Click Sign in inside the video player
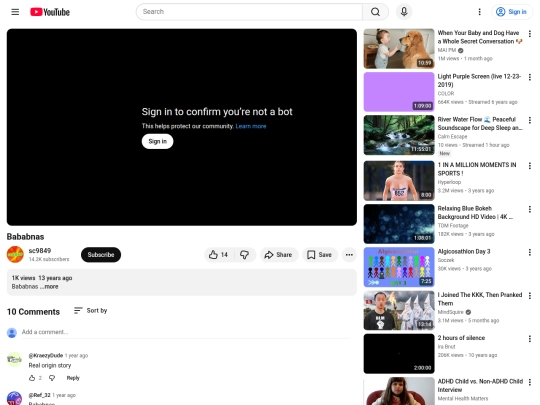Image resolution: width=540 pixels, height=405 pixels. 157,141
